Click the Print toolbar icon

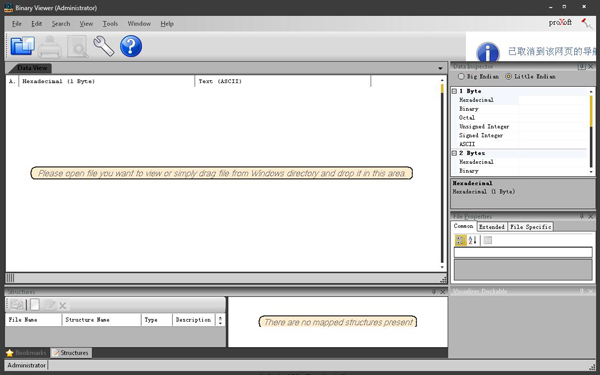[x=50, y=47]
